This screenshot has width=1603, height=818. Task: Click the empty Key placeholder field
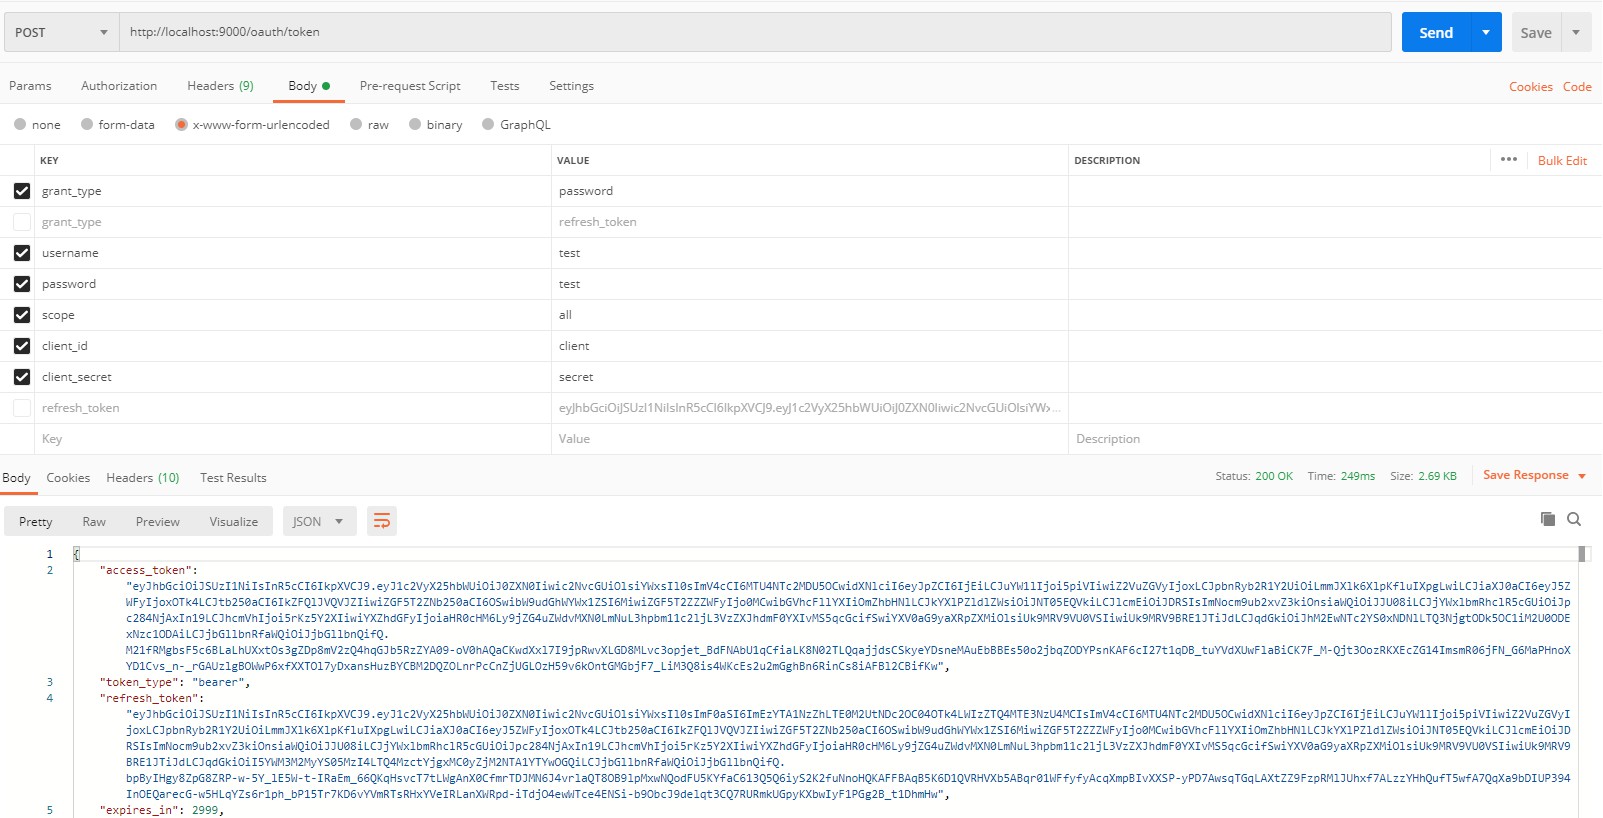pyautogui.click(x=293, y=439)
